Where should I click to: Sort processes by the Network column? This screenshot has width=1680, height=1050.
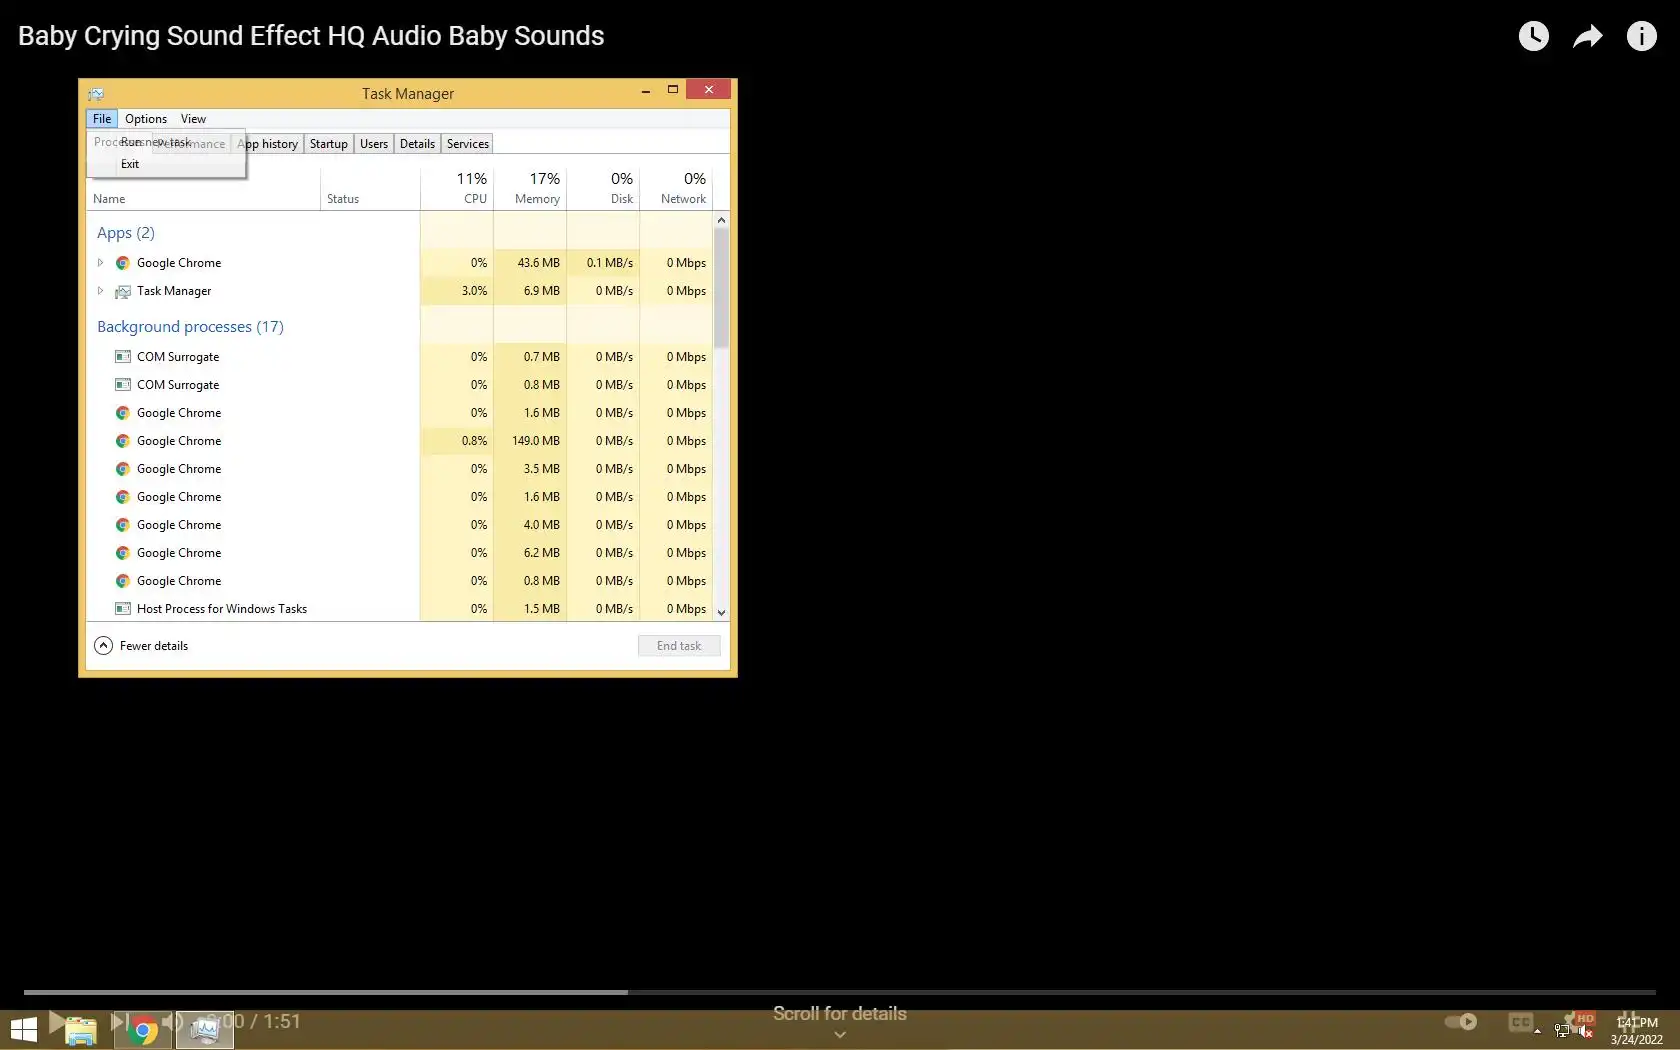pyautogui.click(x=676, y=187)
